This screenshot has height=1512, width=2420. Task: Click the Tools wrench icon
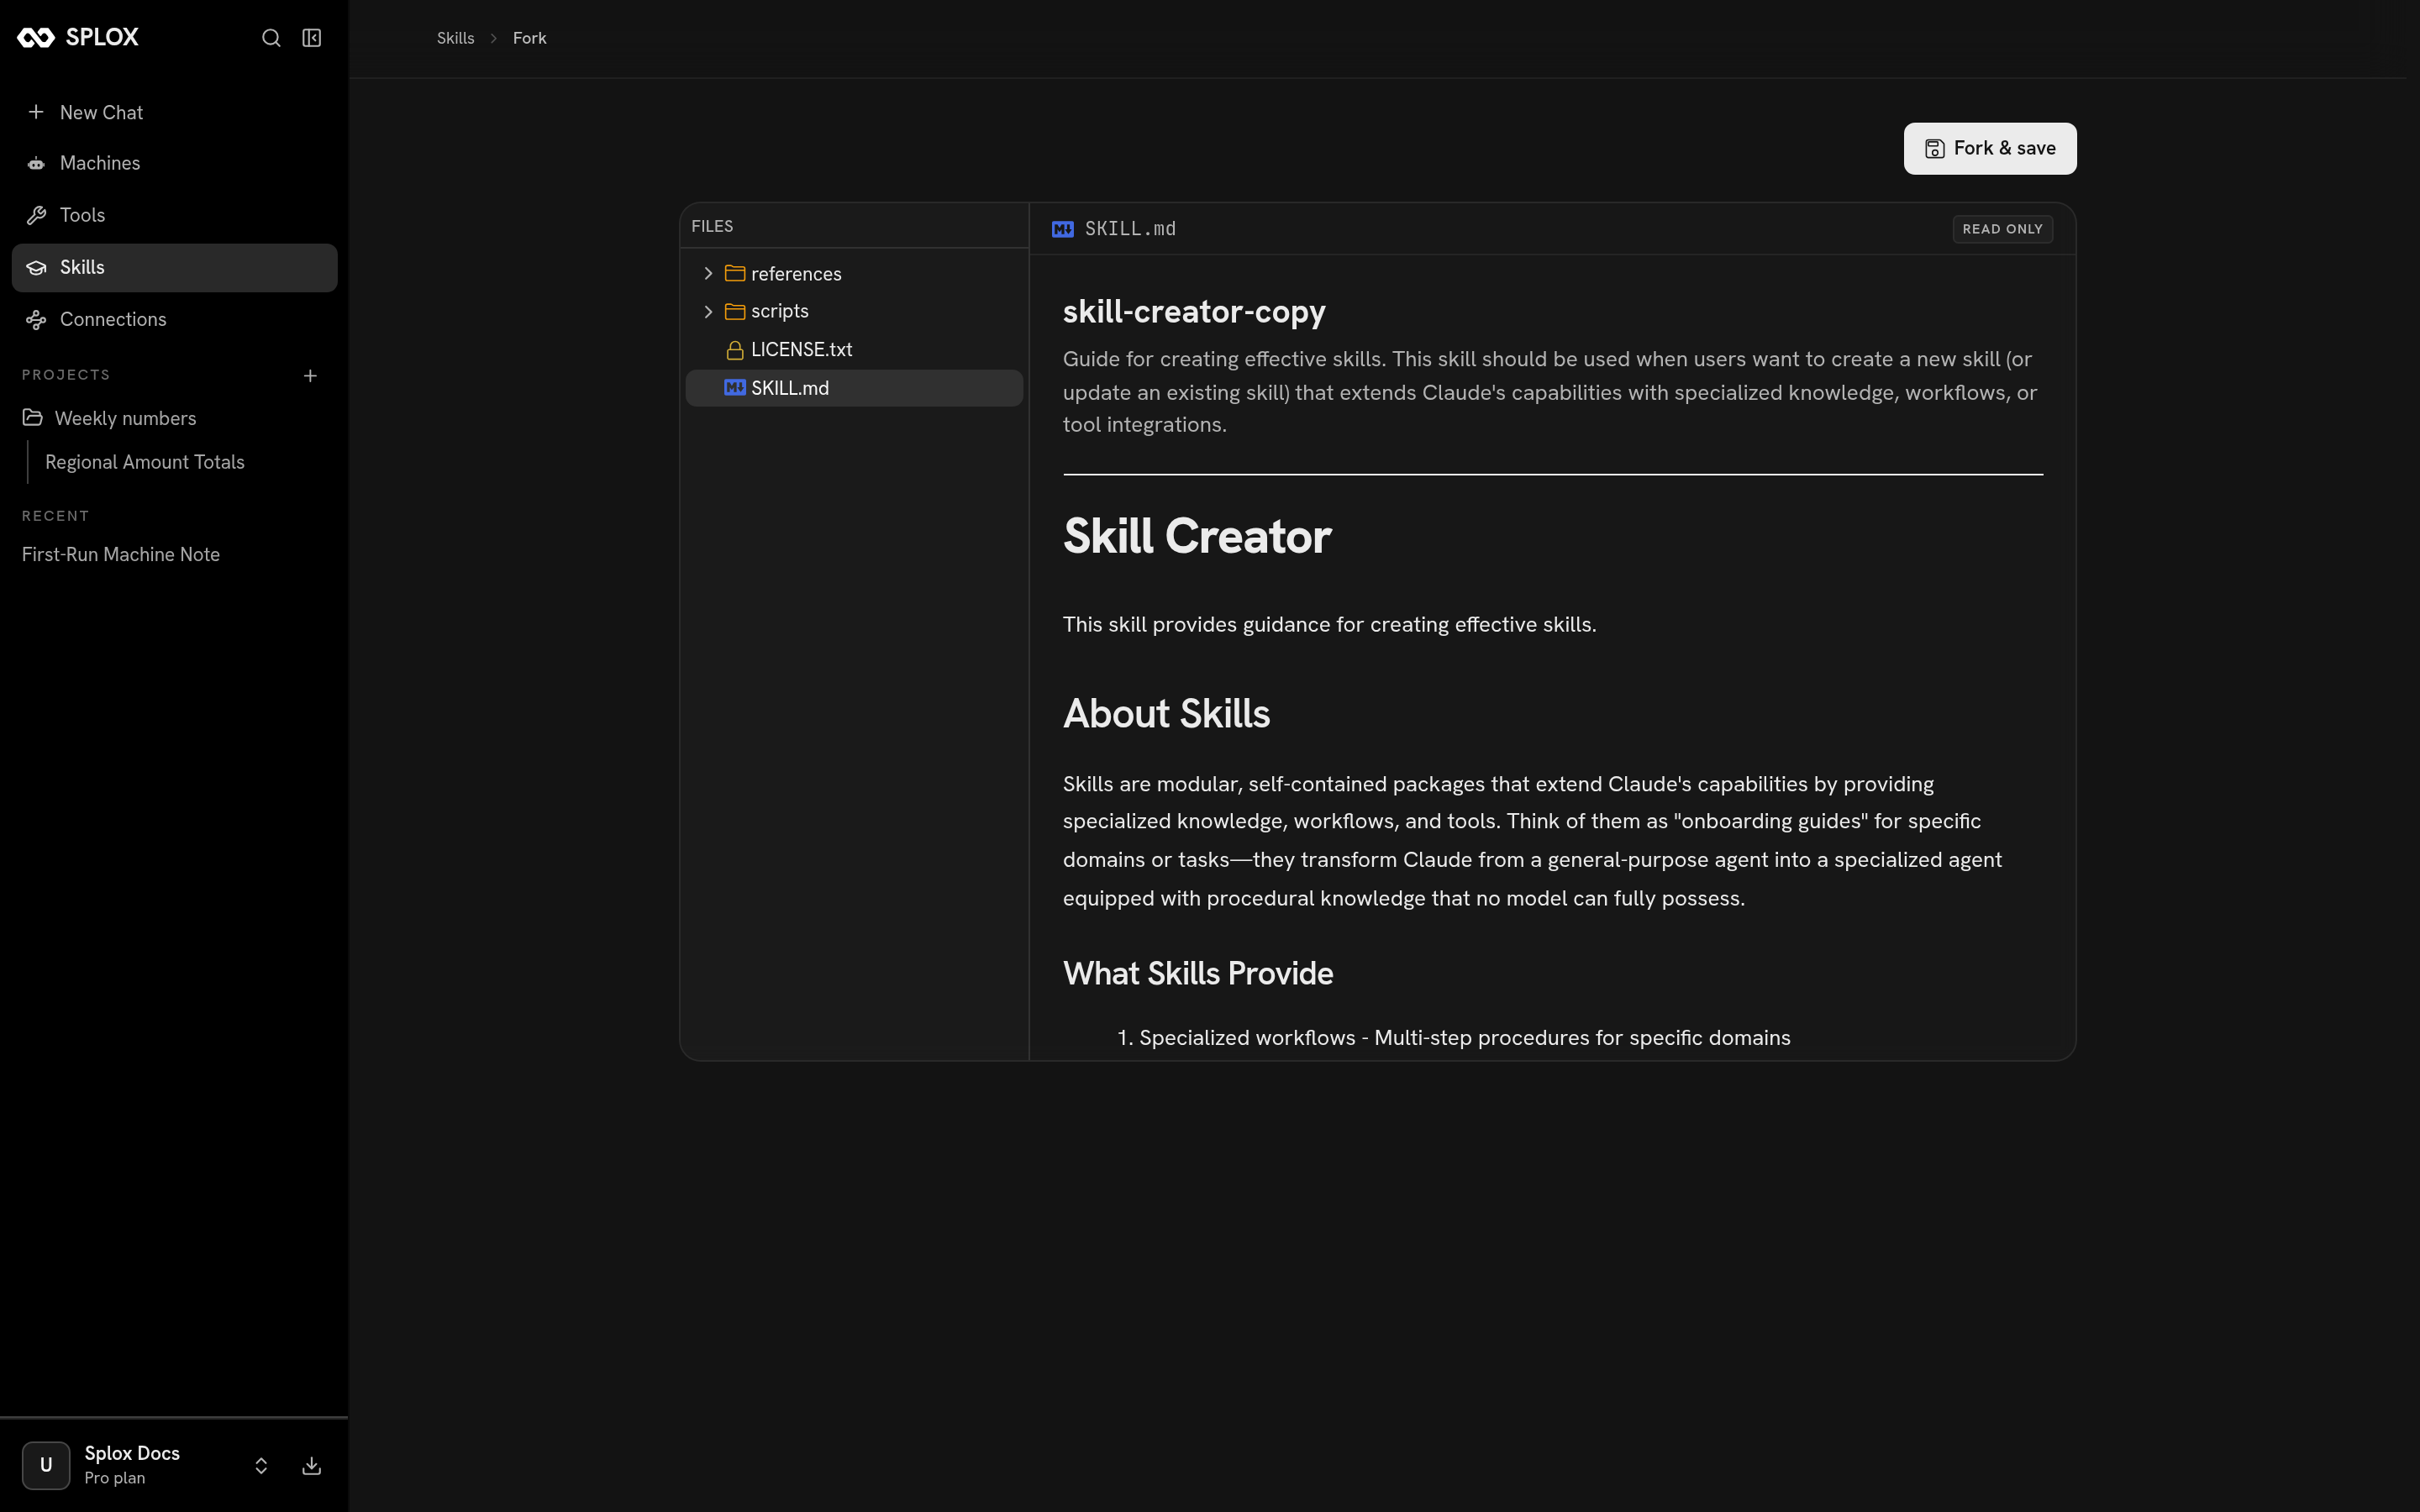coord(36,215)
